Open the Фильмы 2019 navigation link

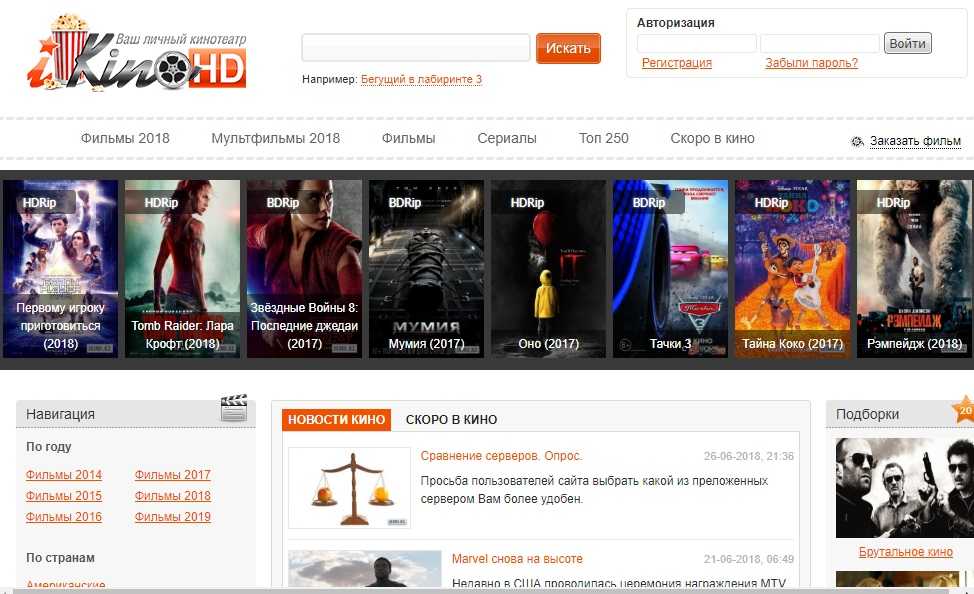tap(173, 516)
